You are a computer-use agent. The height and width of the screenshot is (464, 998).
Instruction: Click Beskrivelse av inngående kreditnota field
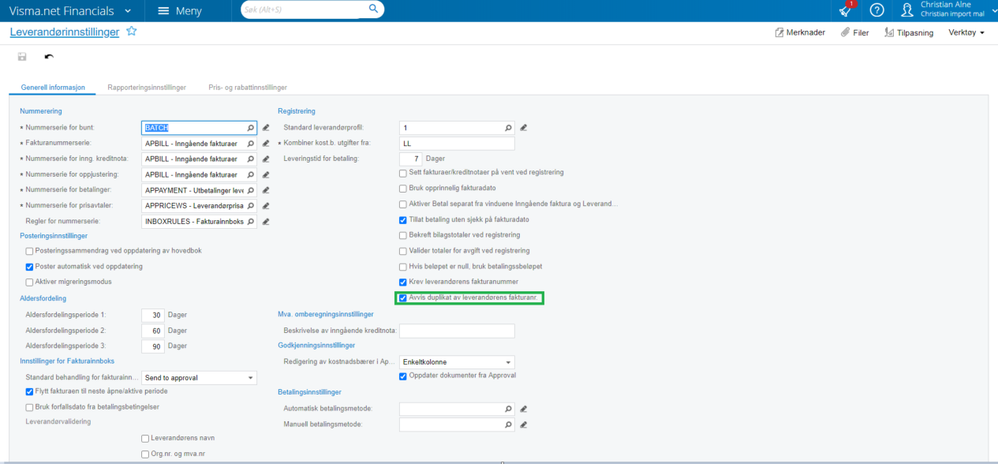pos(456,330)
